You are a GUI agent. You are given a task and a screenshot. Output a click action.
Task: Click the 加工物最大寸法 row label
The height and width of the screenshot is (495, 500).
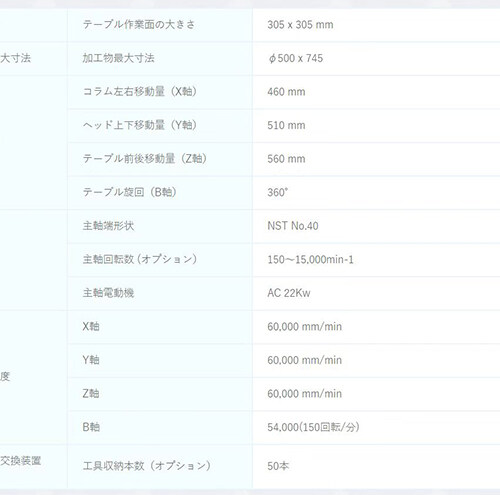pos(119,58)
